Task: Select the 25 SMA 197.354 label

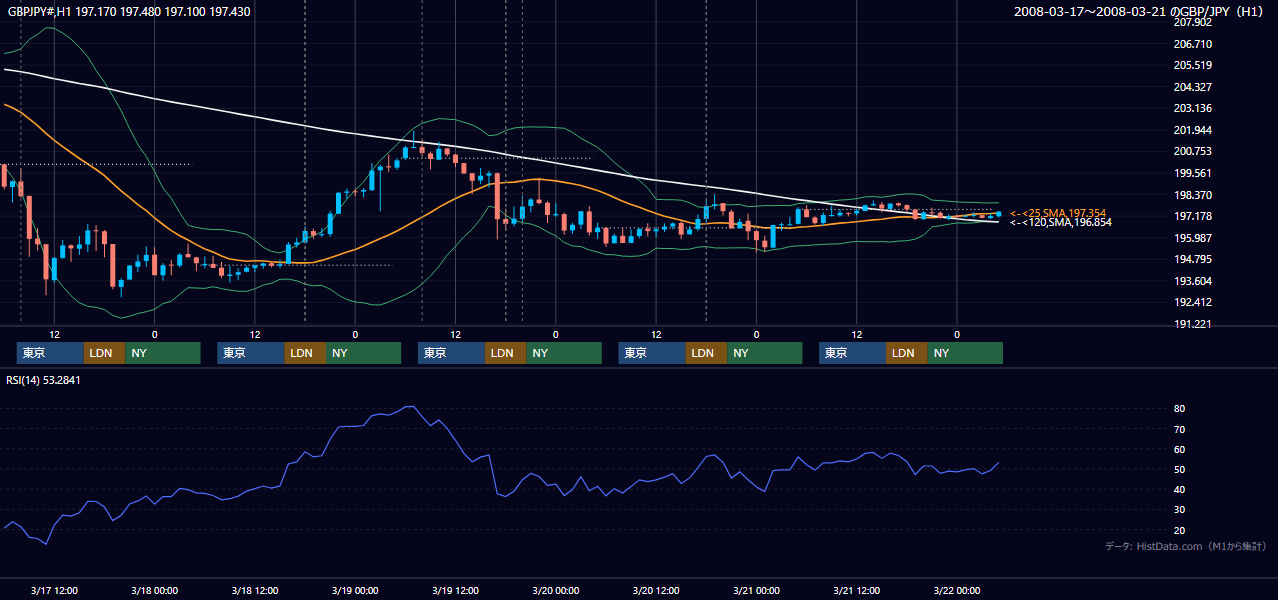Action: point(1058,213)
